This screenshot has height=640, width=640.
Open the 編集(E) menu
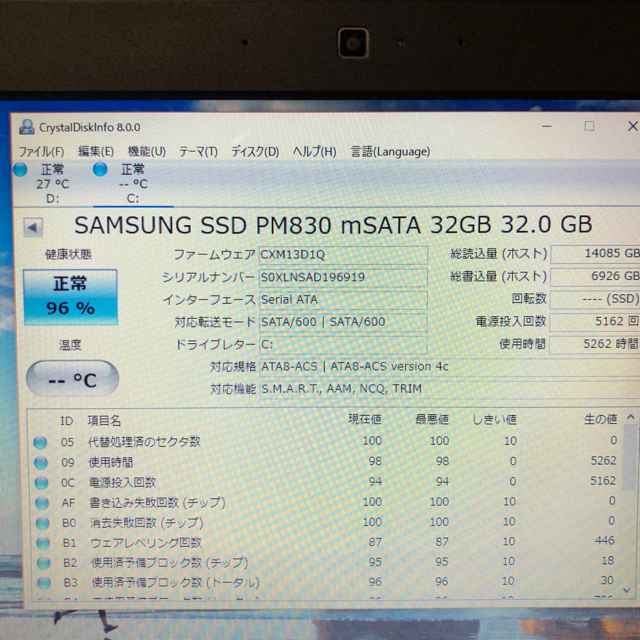point(96,151)
